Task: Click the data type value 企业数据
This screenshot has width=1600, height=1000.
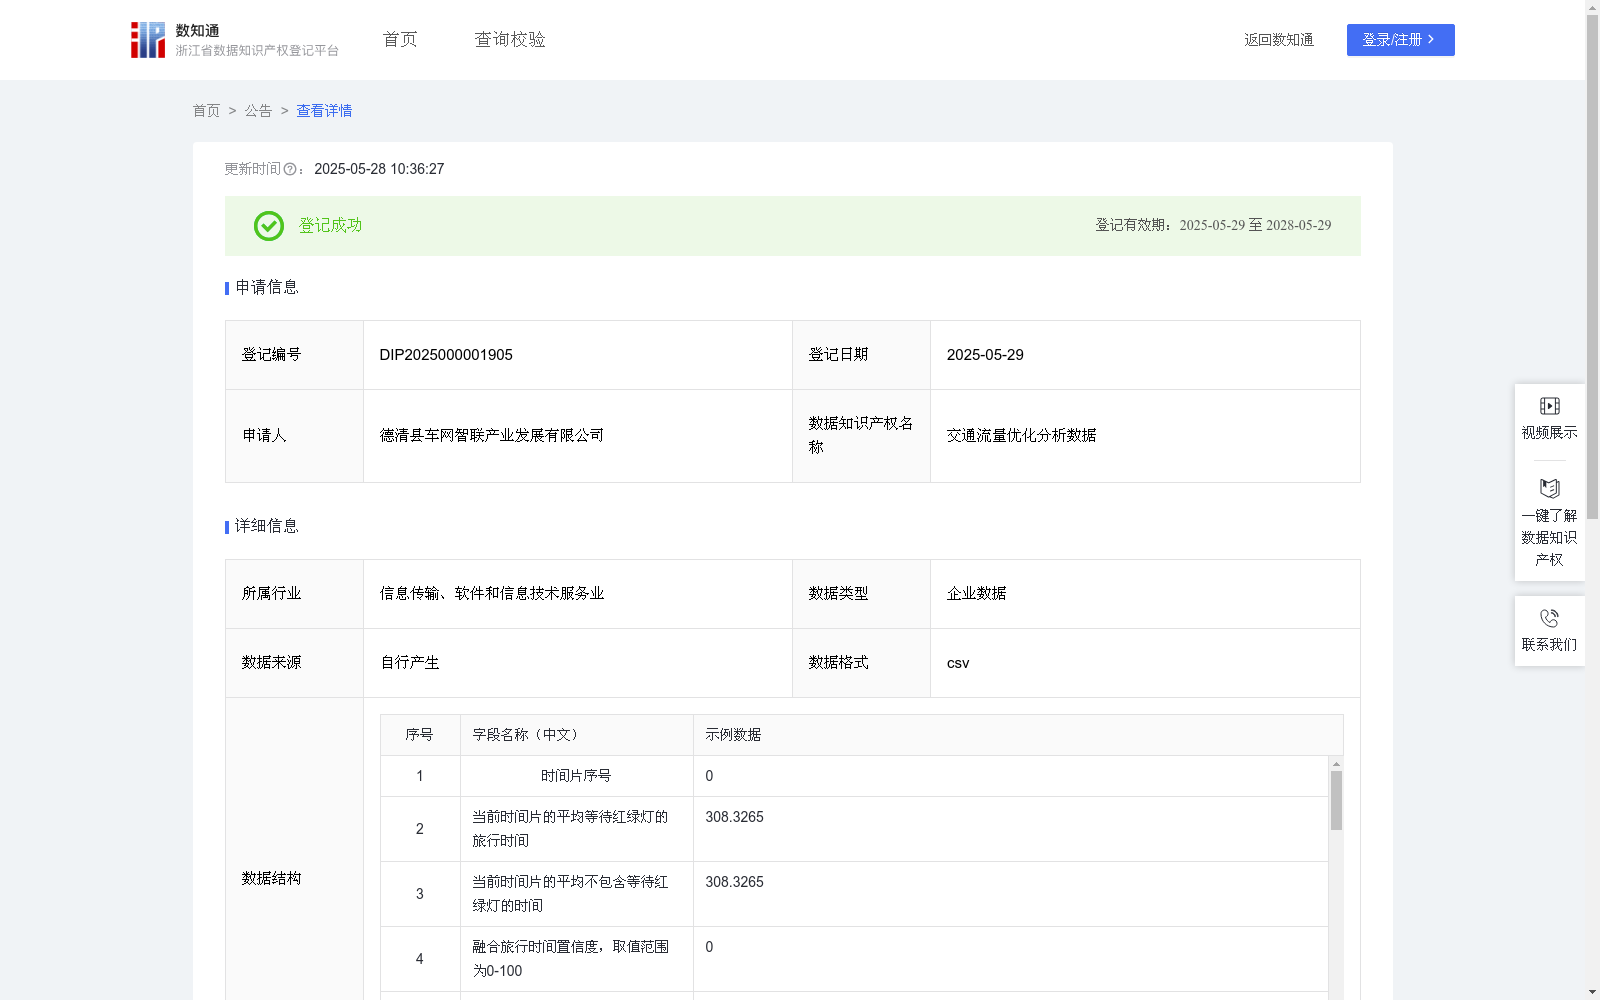Action: pyautogui.click(x=977, y=594)
